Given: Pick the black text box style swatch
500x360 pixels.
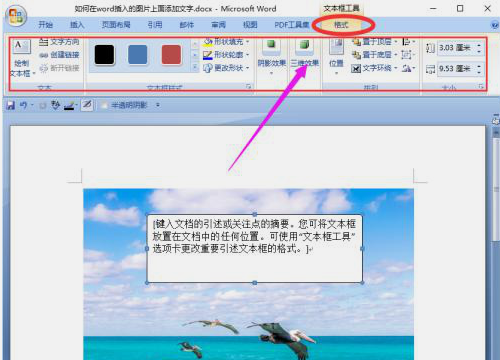Looking at the screenshot, I should pos(104,55).
